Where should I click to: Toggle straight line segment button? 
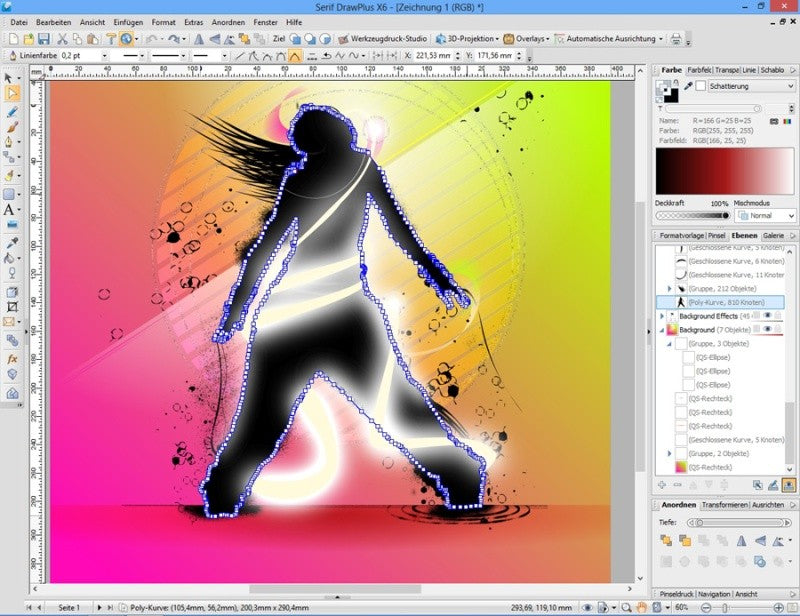point(240,56)
